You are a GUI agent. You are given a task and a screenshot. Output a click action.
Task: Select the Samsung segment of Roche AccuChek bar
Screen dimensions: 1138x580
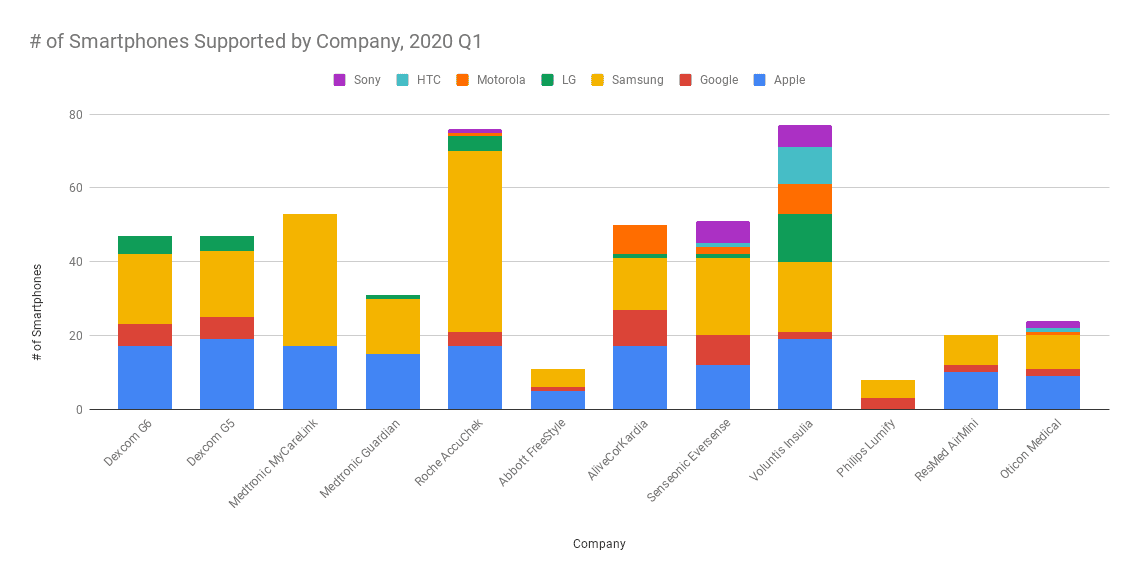click(x=475, y=240)
